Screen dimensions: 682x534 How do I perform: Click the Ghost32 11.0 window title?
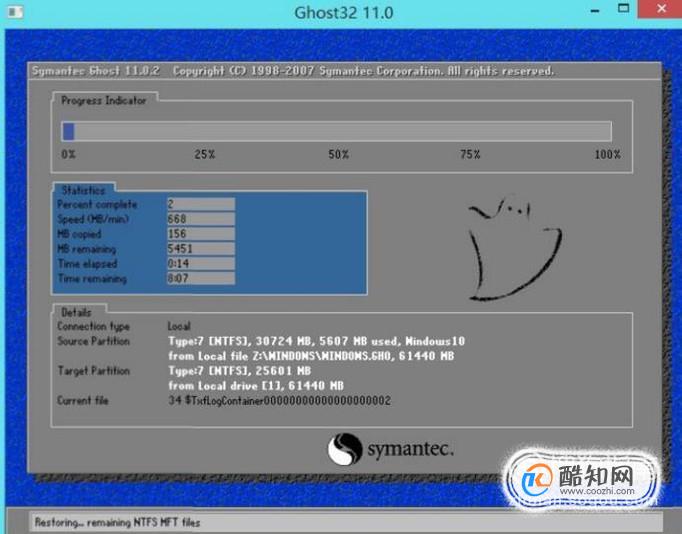coord(344,13)
